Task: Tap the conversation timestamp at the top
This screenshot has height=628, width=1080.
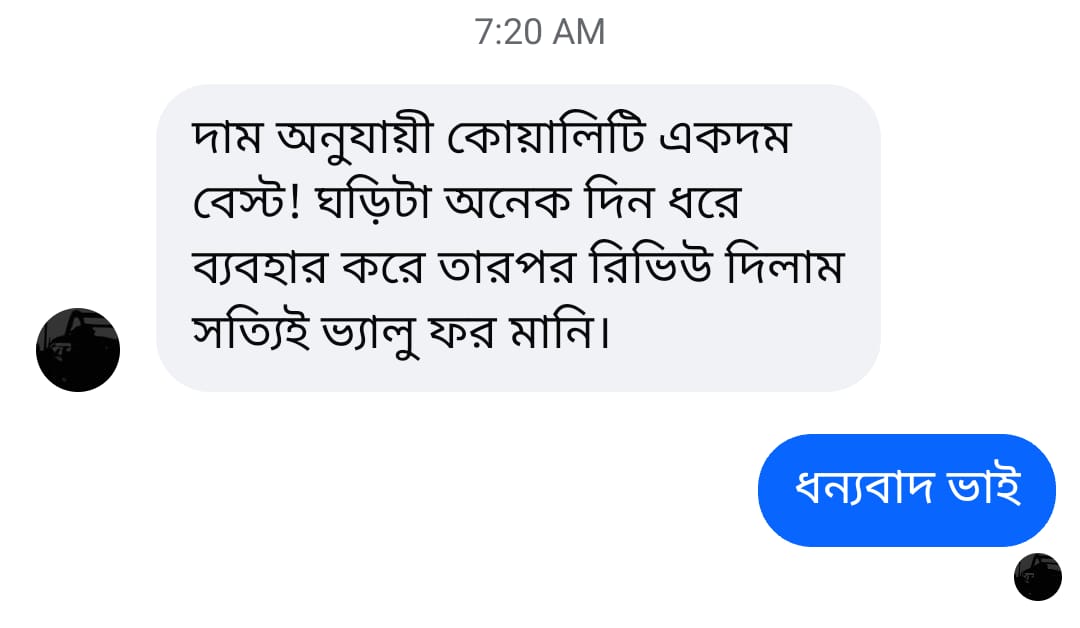Action: pos(540,31)
